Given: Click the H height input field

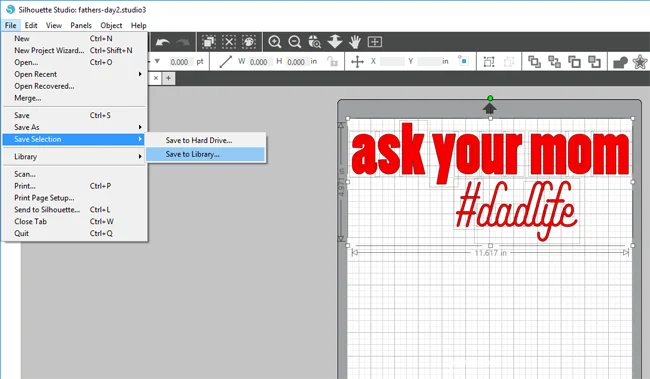Looking at the screenshot, I should [x=298, y=62].
